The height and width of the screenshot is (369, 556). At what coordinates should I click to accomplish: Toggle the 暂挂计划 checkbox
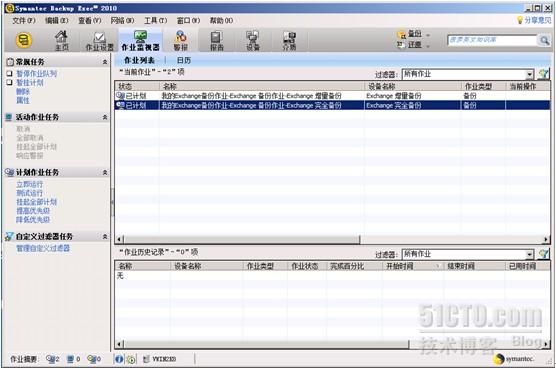point(10,83)
